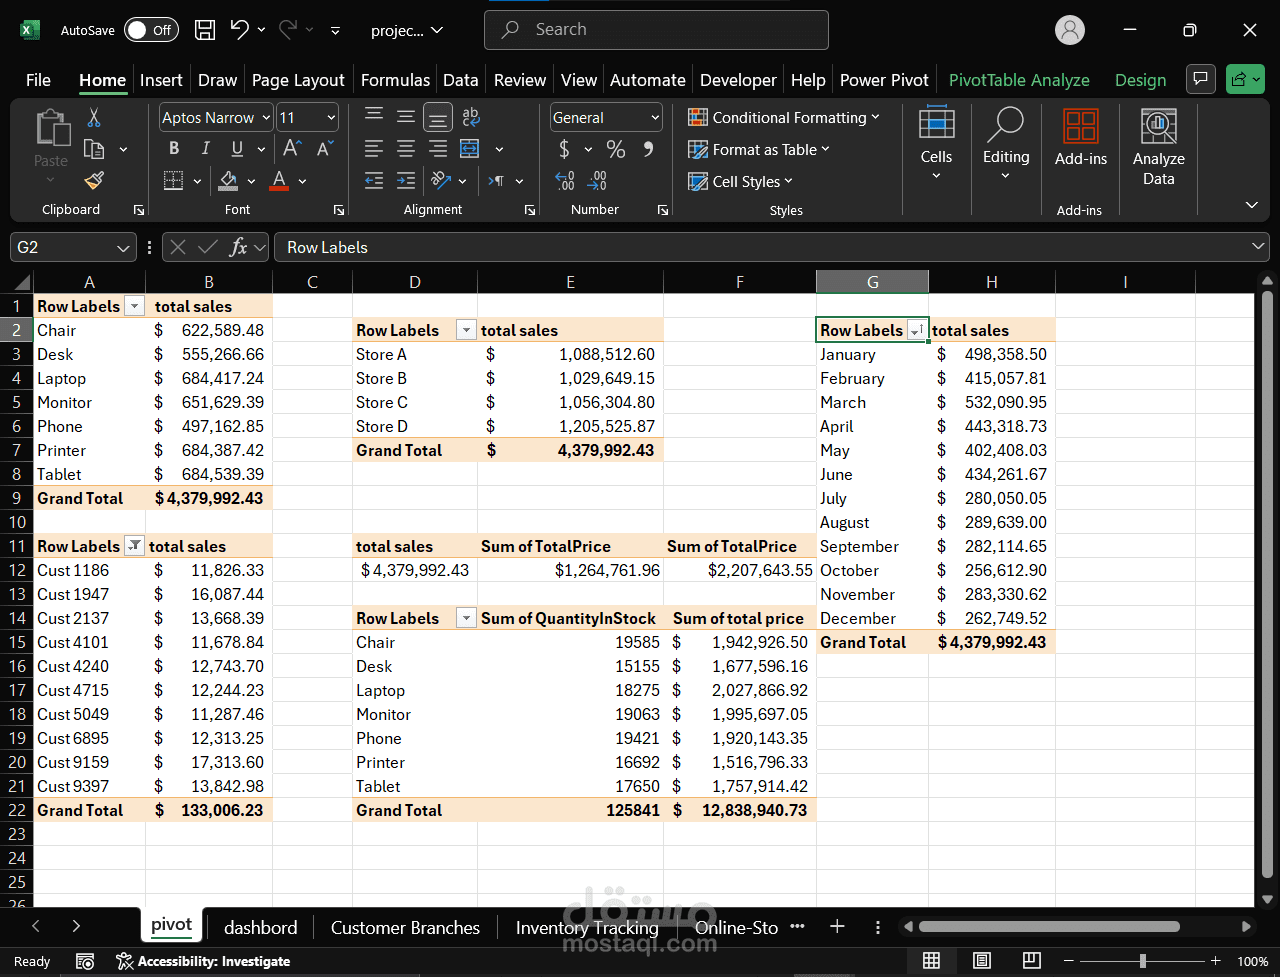
Task: Toggle underline formatting
Action: (237, 149)
